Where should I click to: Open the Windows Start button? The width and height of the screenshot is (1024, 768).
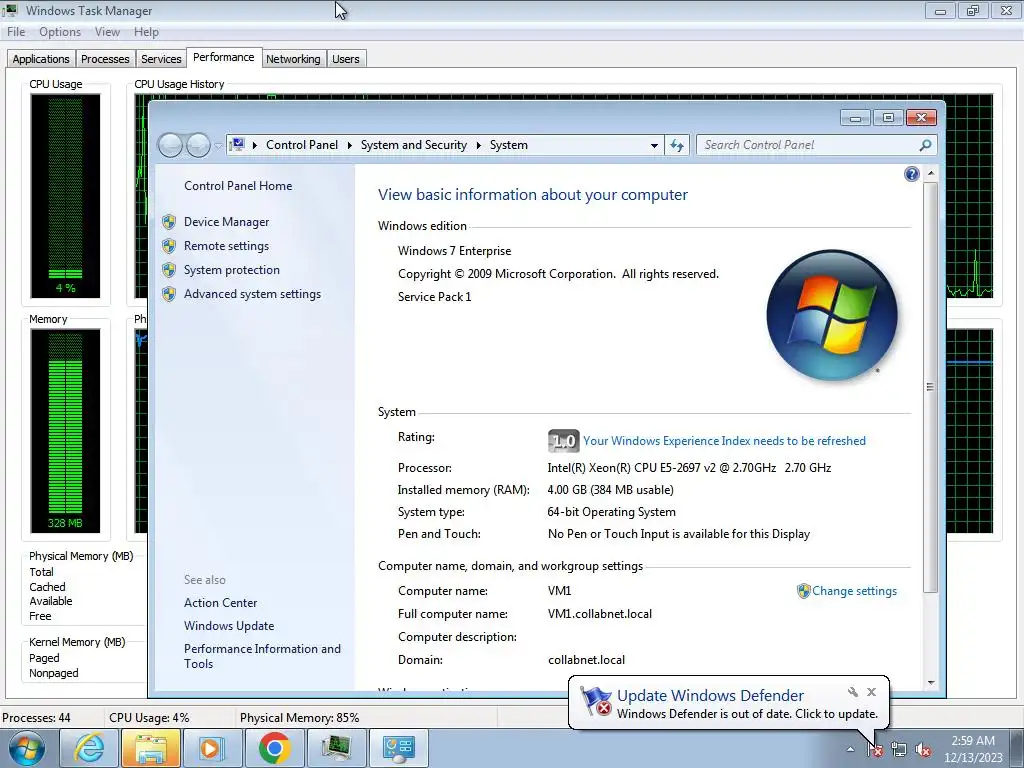click(26, 748)
